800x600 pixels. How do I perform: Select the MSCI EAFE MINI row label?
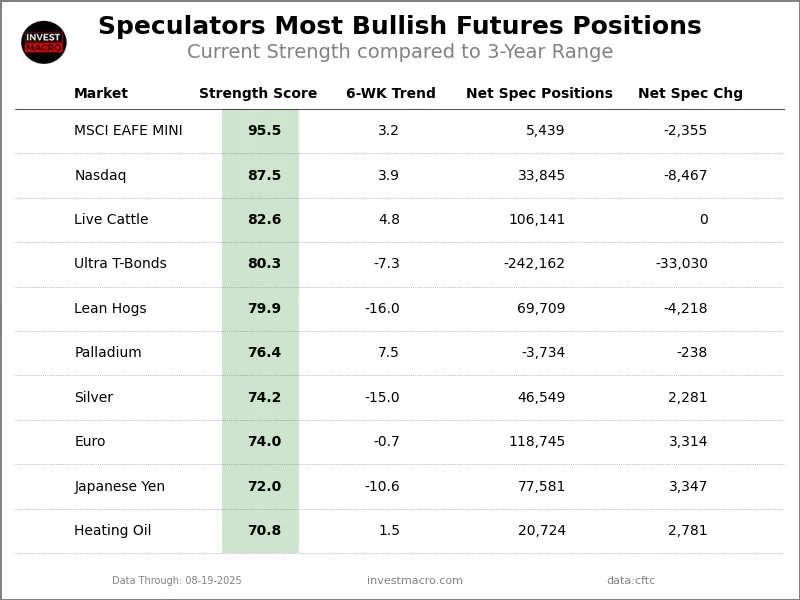tap(128, 131)
